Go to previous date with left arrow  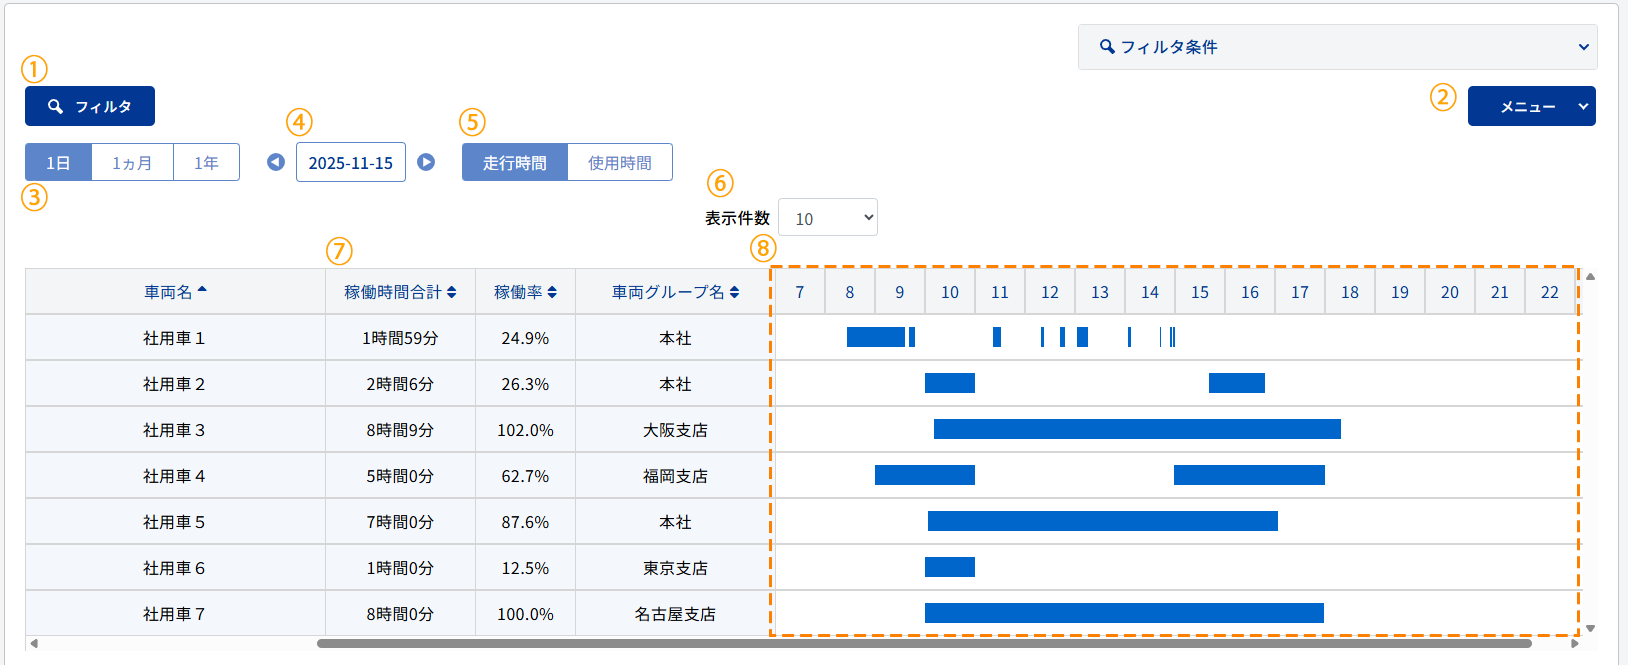coord(276,162)
